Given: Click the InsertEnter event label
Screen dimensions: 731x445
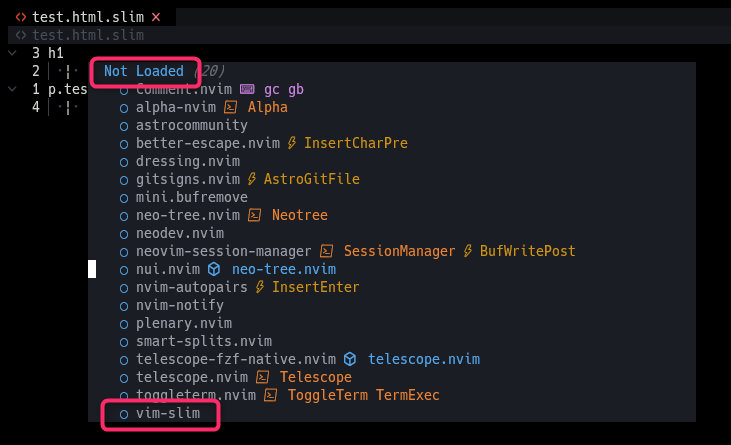Looking at the screenshot, I should (x=316, y=287).
